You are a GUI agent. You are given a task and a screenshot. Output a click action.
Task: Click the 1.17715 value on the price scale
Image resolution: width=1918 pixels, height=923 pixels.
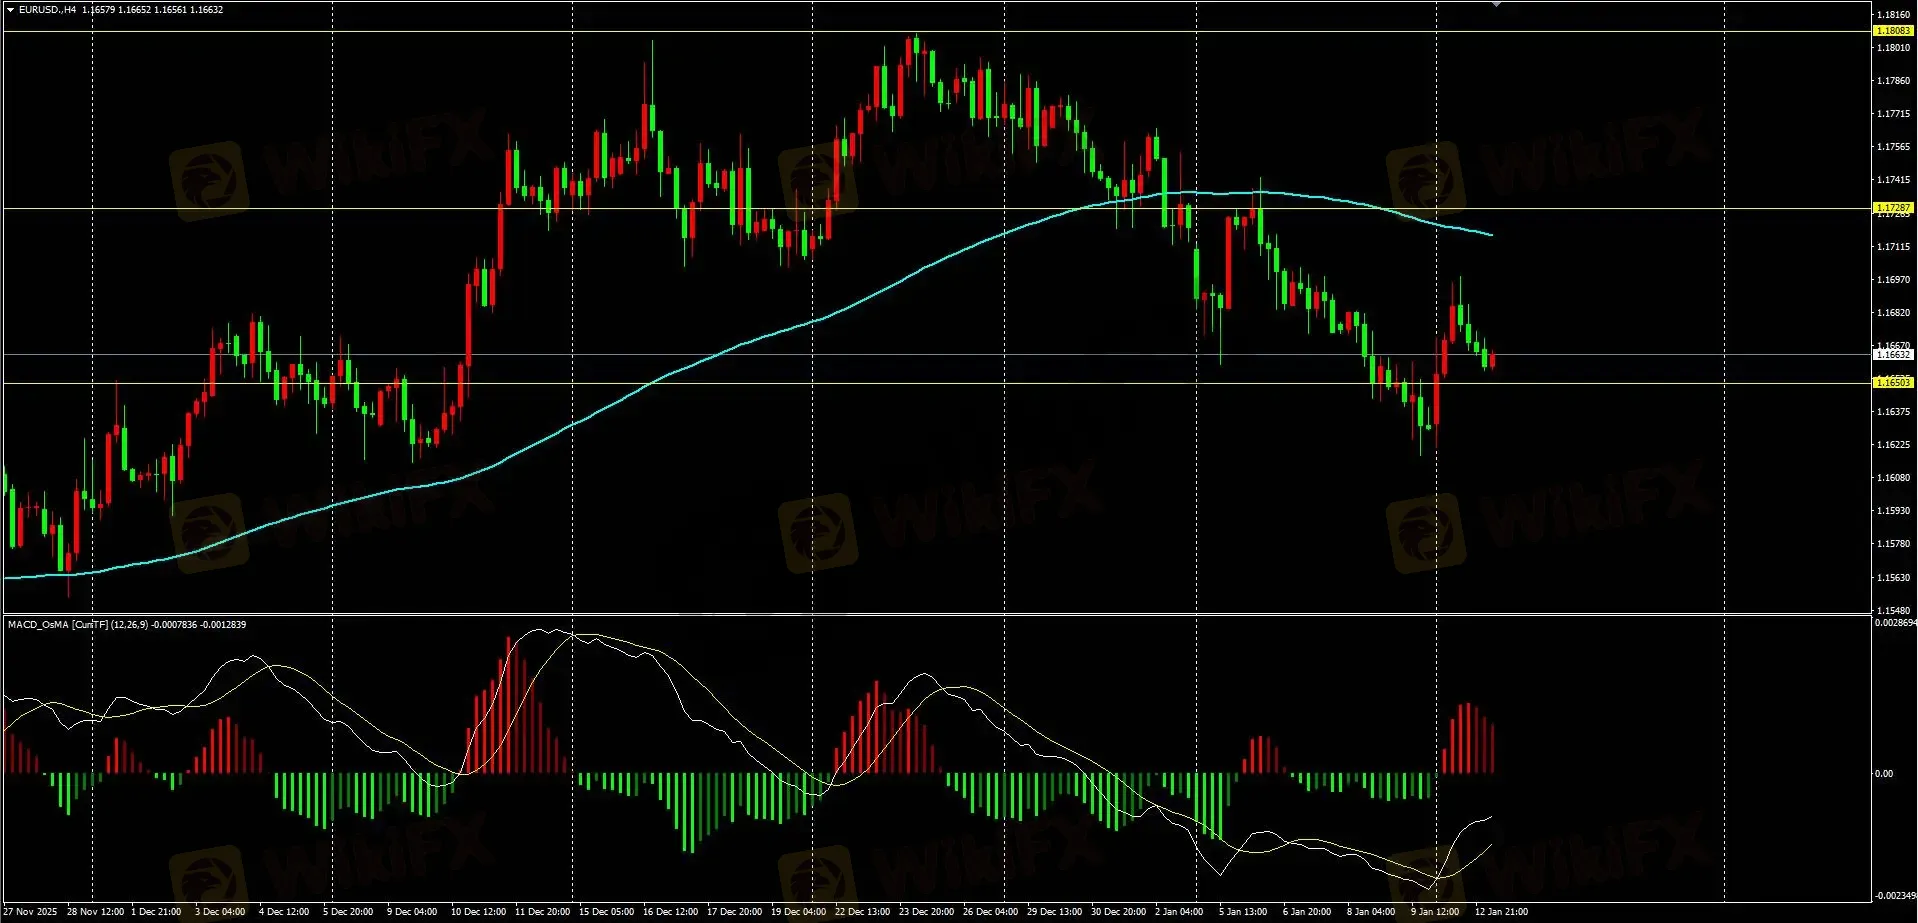click(1894, 114)
